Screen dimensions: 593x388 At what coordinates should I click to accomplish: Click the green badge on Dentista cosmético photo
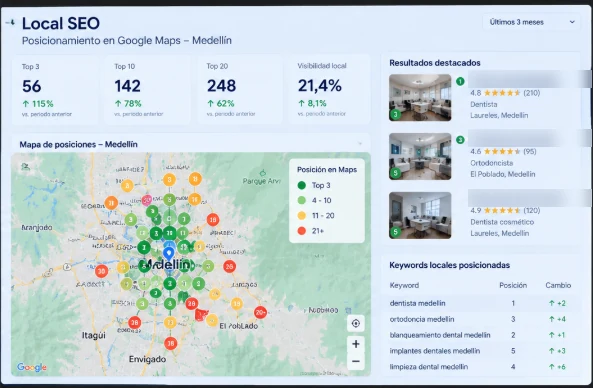[396, 231]
